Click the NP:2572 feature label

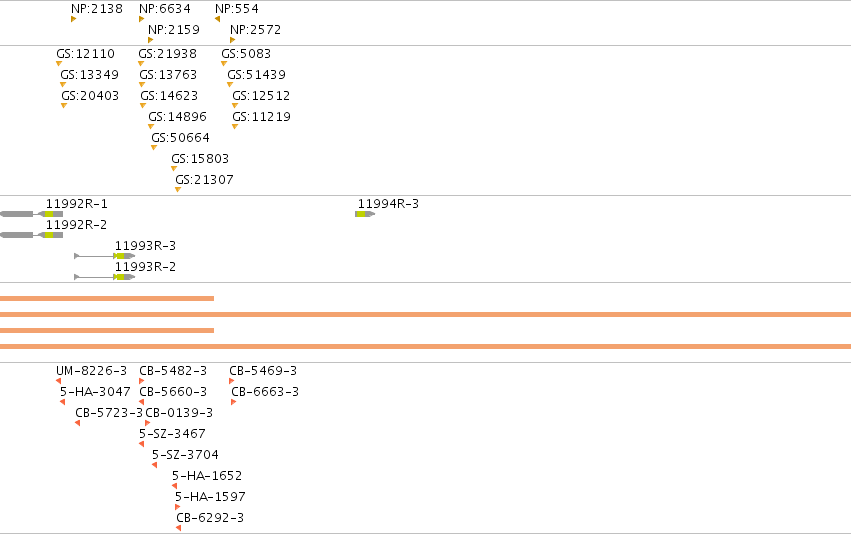(255, 29)
